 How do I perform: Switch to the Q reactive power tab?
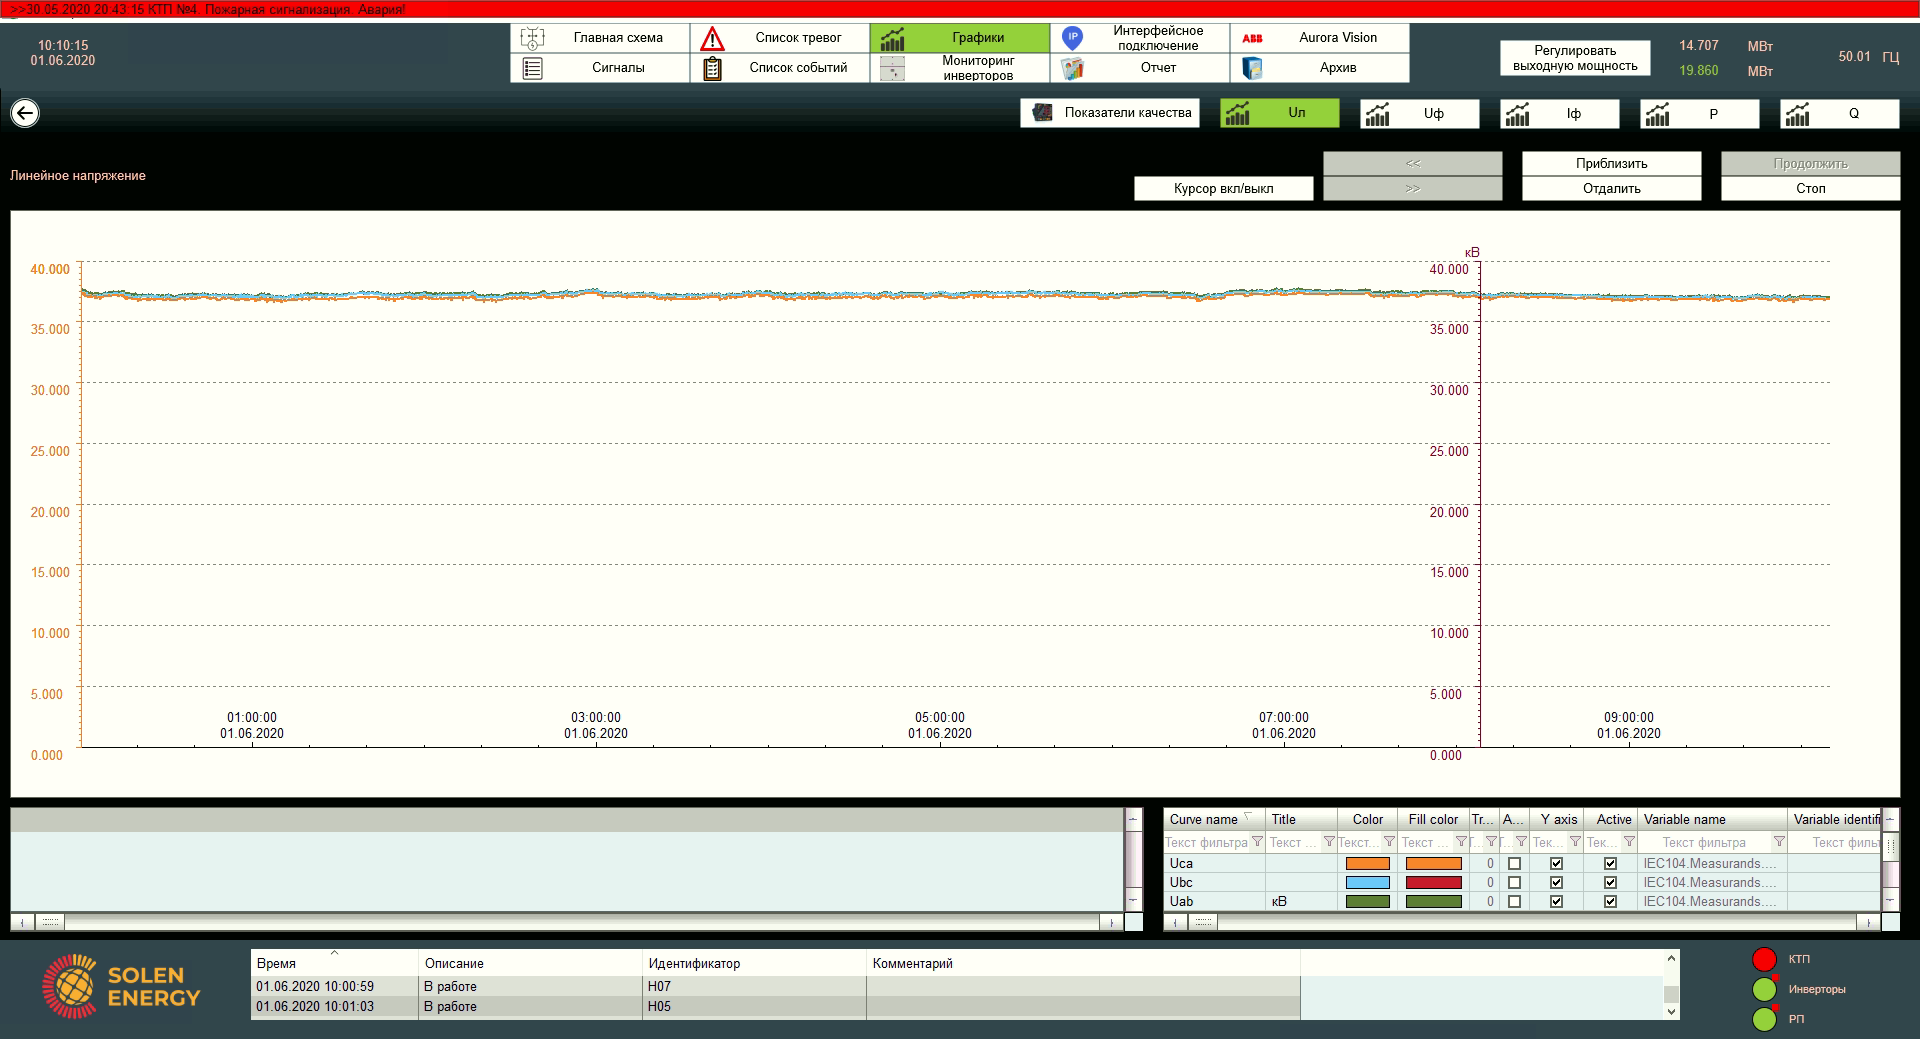[x=1839, y=114]
